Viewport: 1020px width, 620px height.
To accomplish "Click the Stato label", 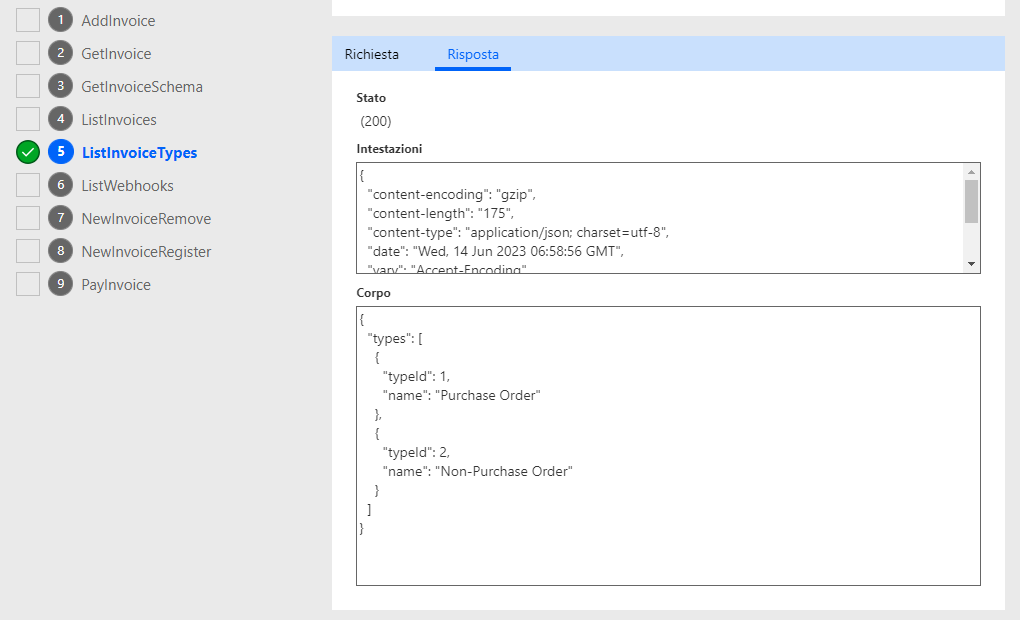I will tap(371, 98).
